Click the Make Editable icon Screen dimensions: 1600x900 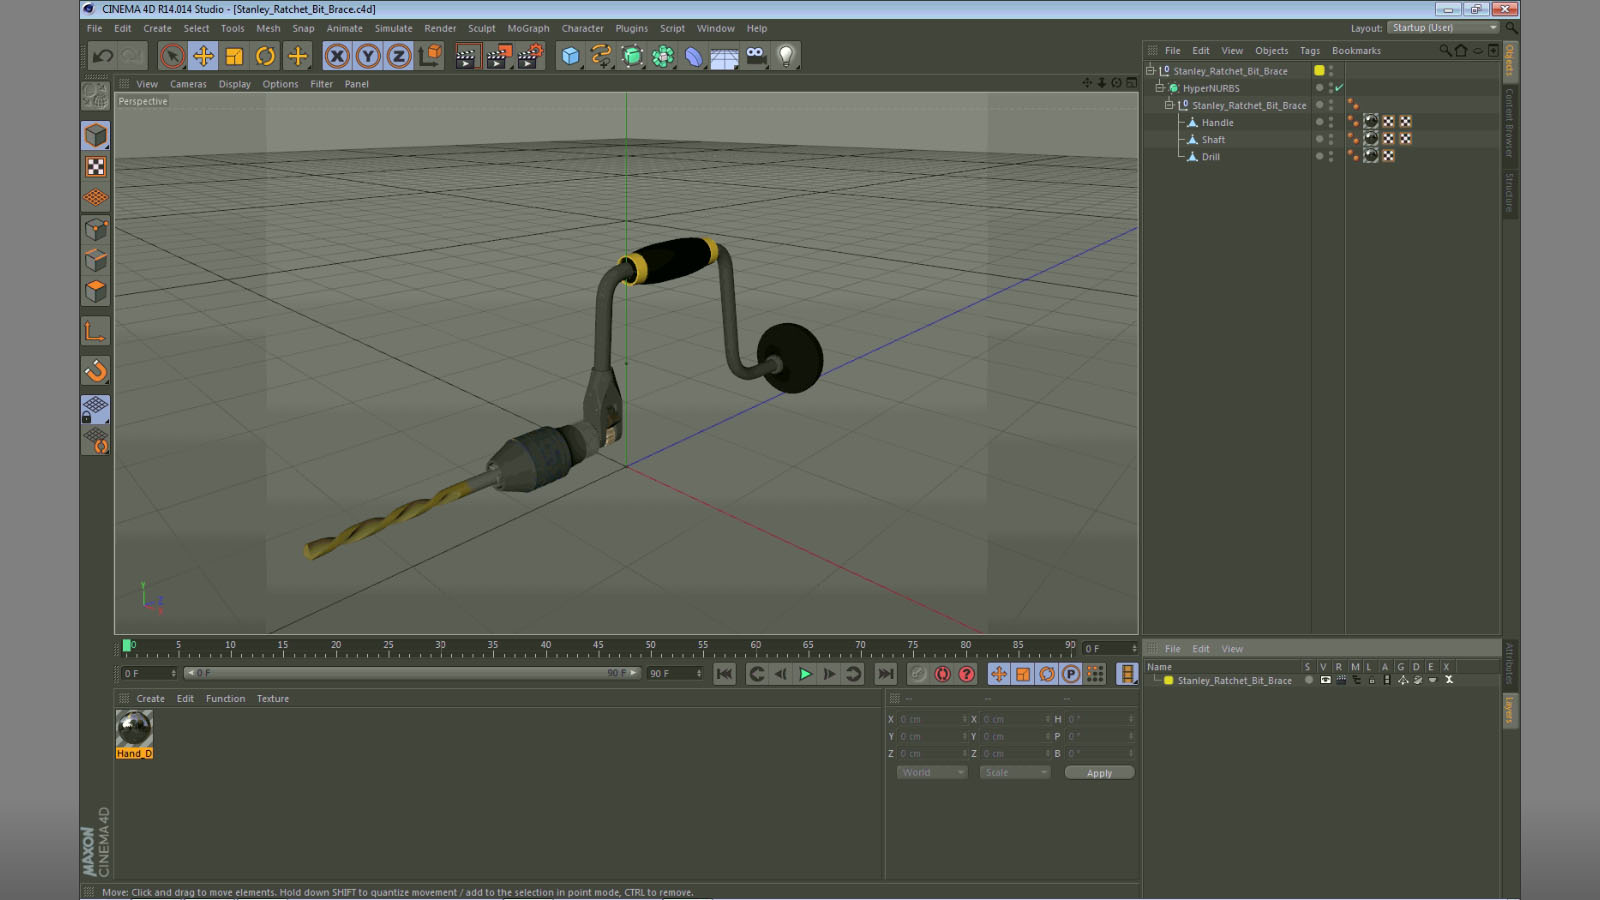[96, 96]
